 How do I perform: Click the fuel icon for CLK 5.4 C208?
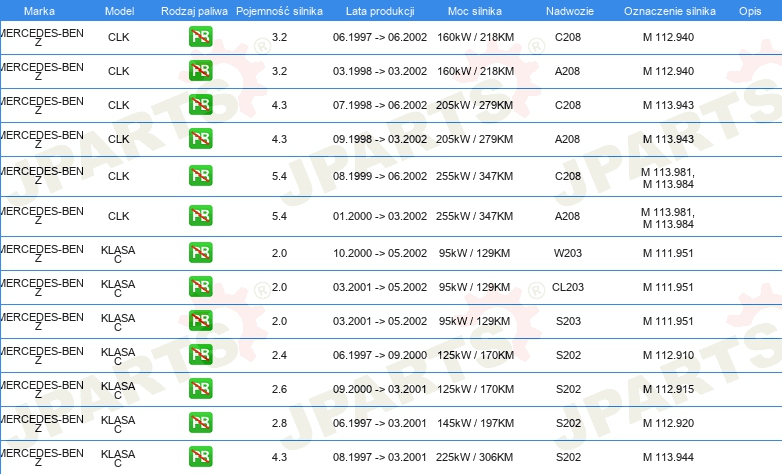pos(200,176)
